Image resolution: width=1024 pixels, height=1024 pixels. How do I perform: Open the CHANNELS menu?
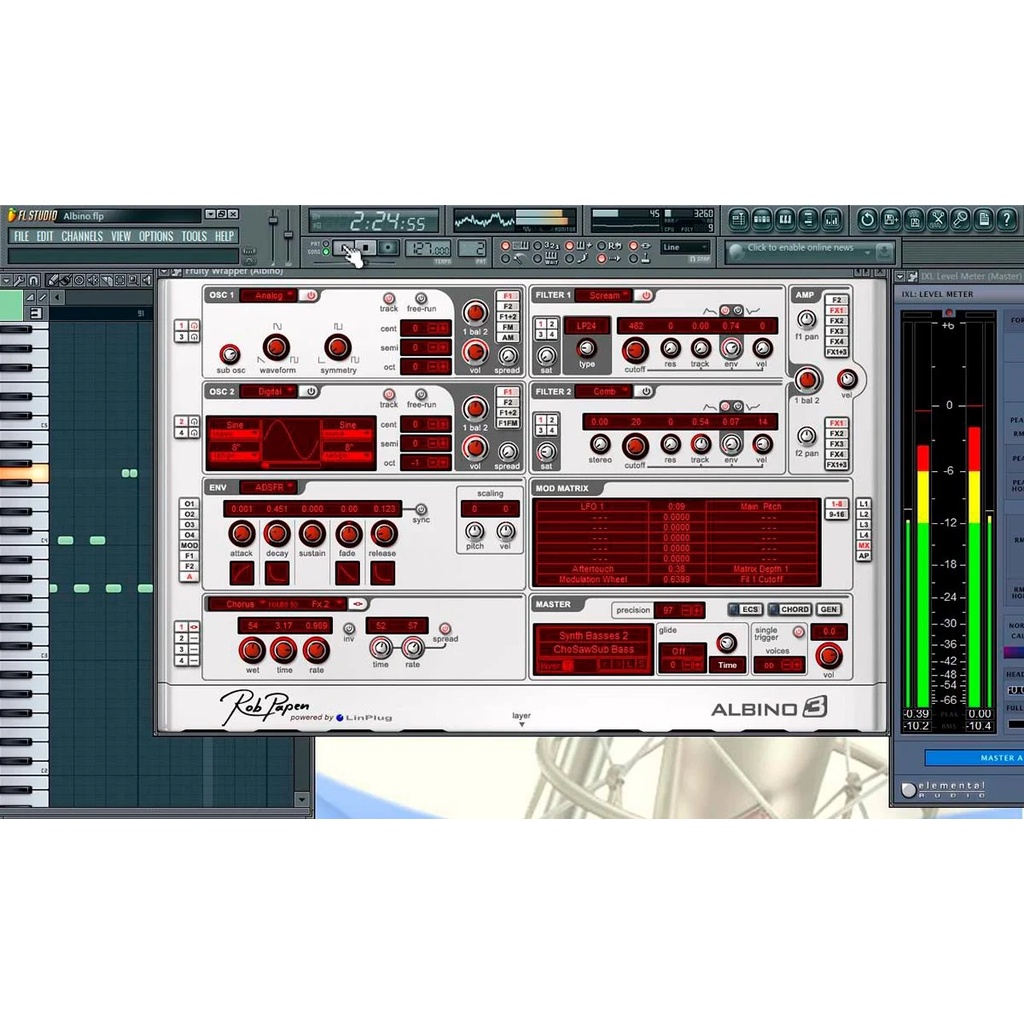[x=82, y=236]
